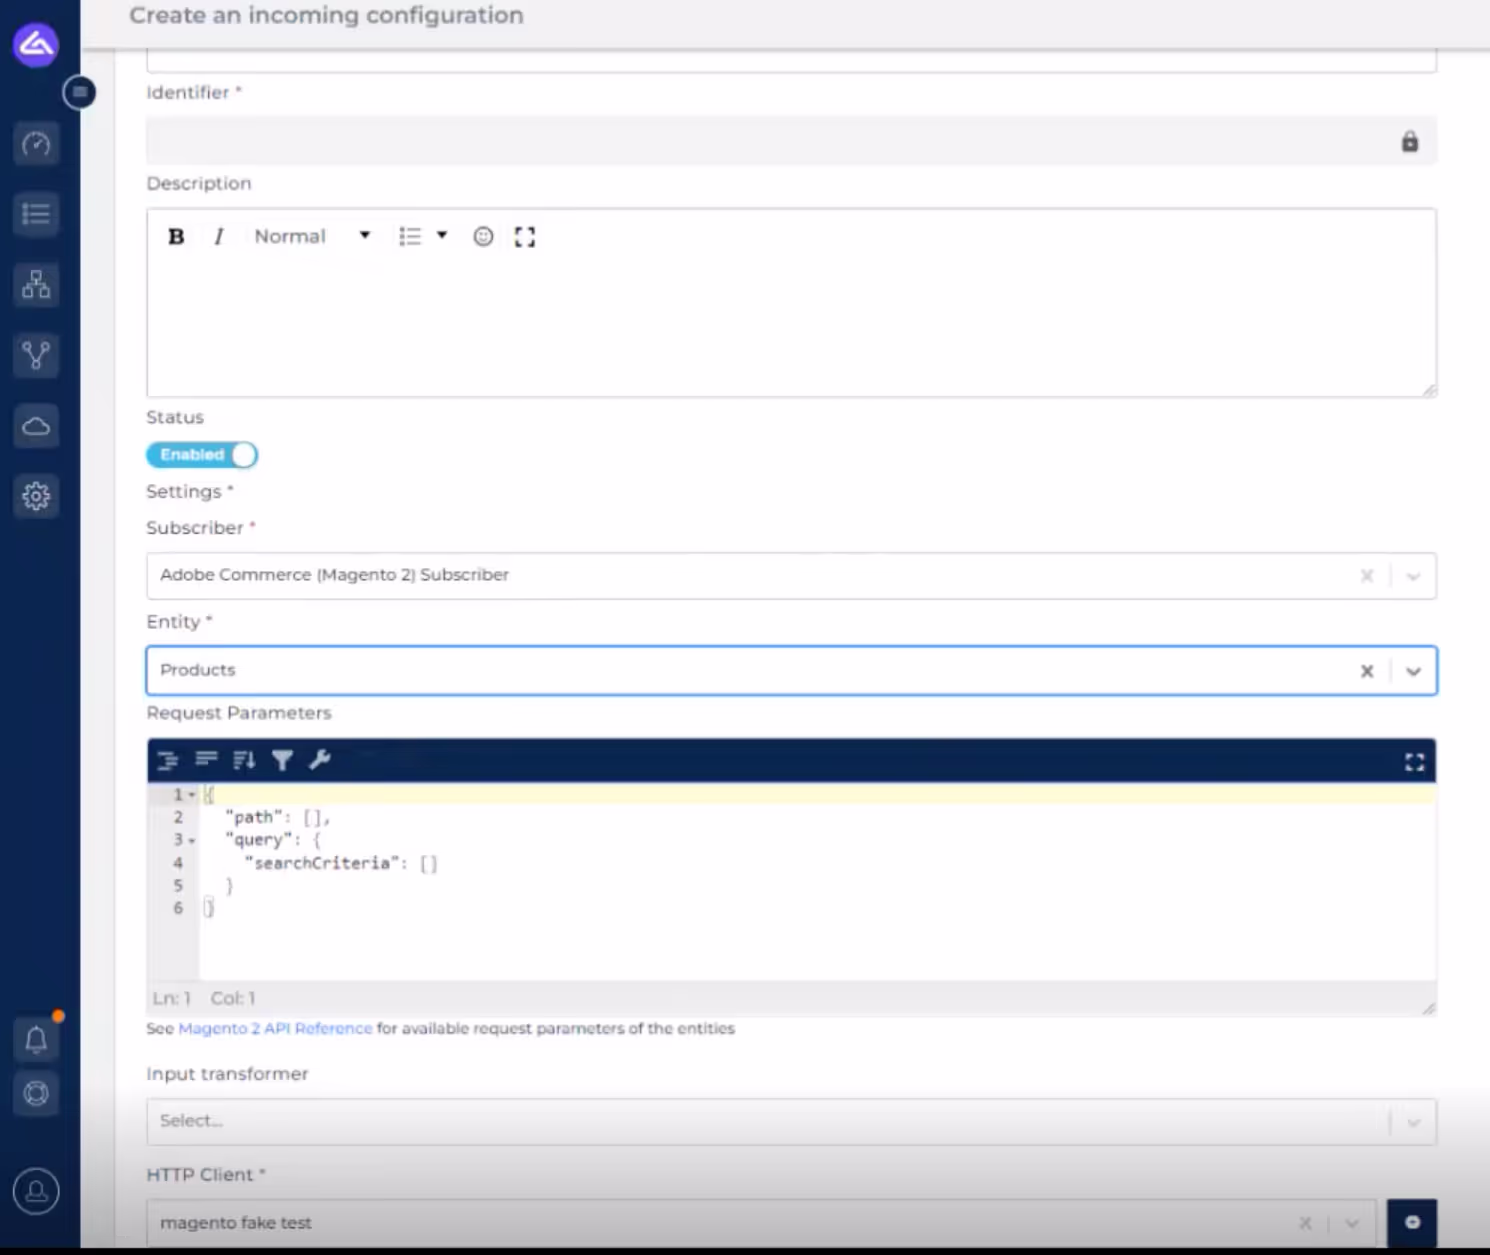The height and width of the screenshot is (1255, 1490).
Task: Open the dashboard speedometer icon
Action: coord(36,144)
